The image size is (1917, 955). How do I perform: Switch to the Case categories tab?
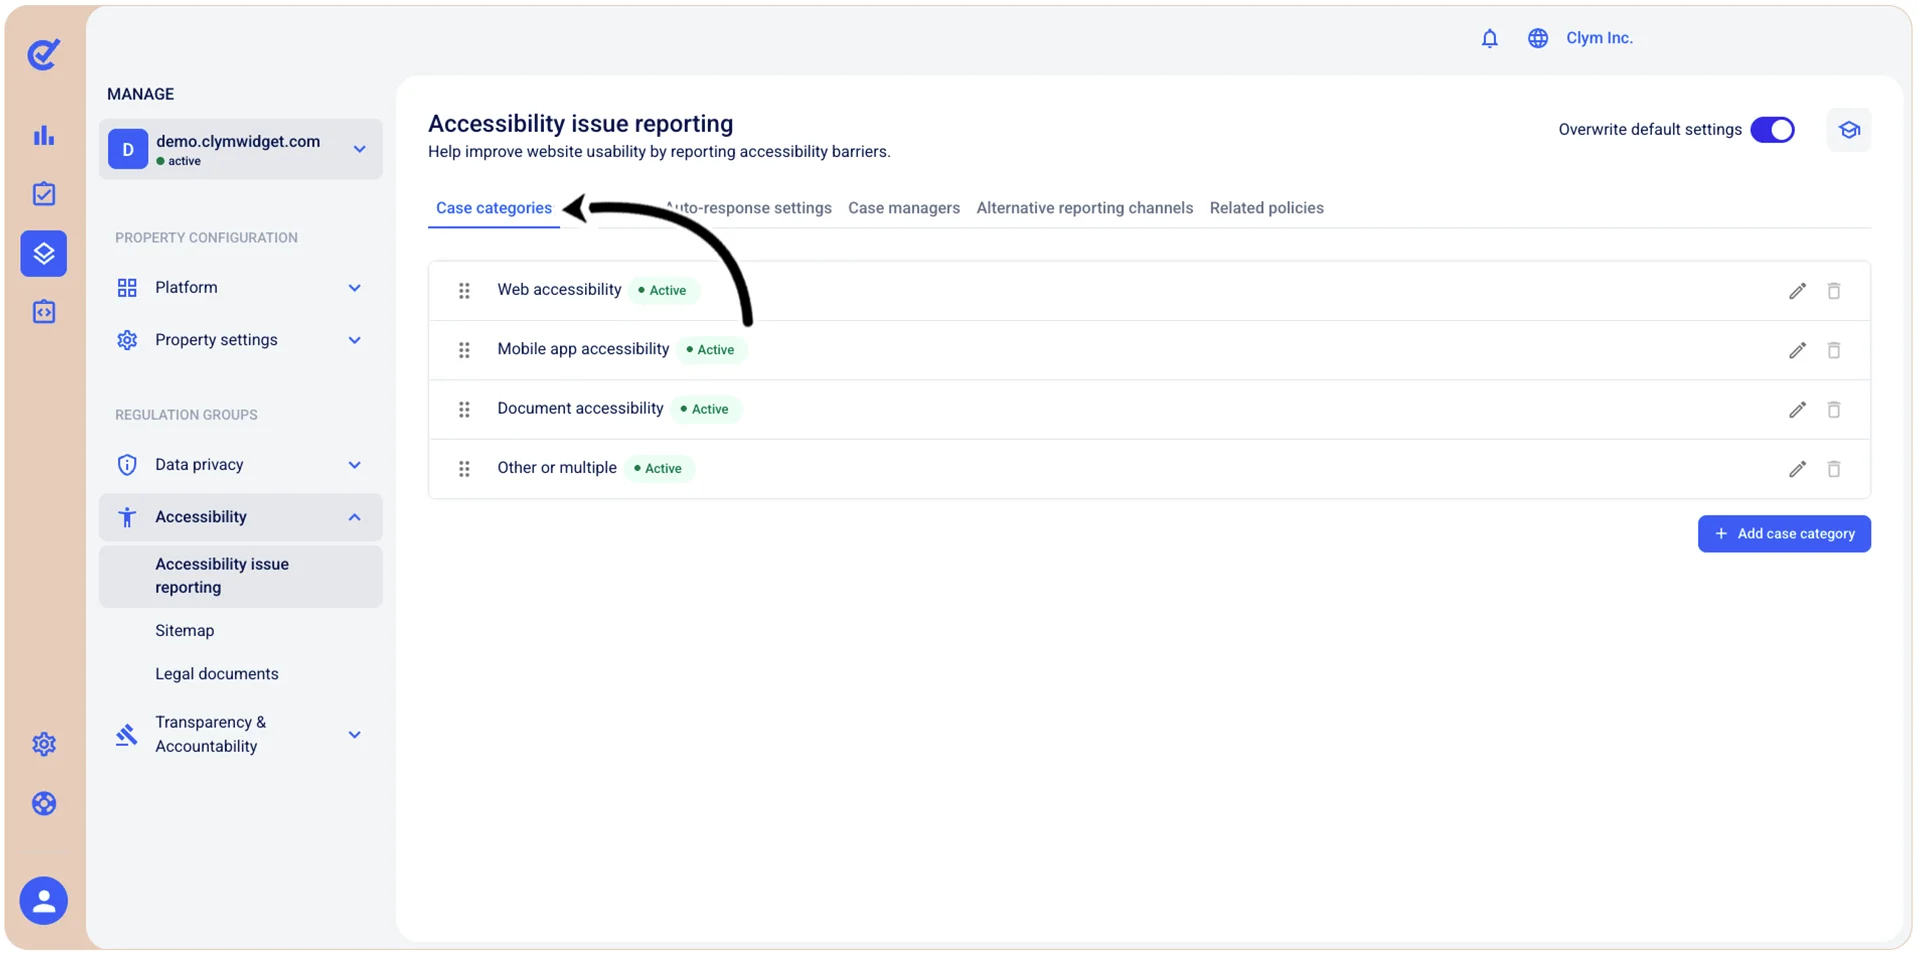tap(494, 208)
